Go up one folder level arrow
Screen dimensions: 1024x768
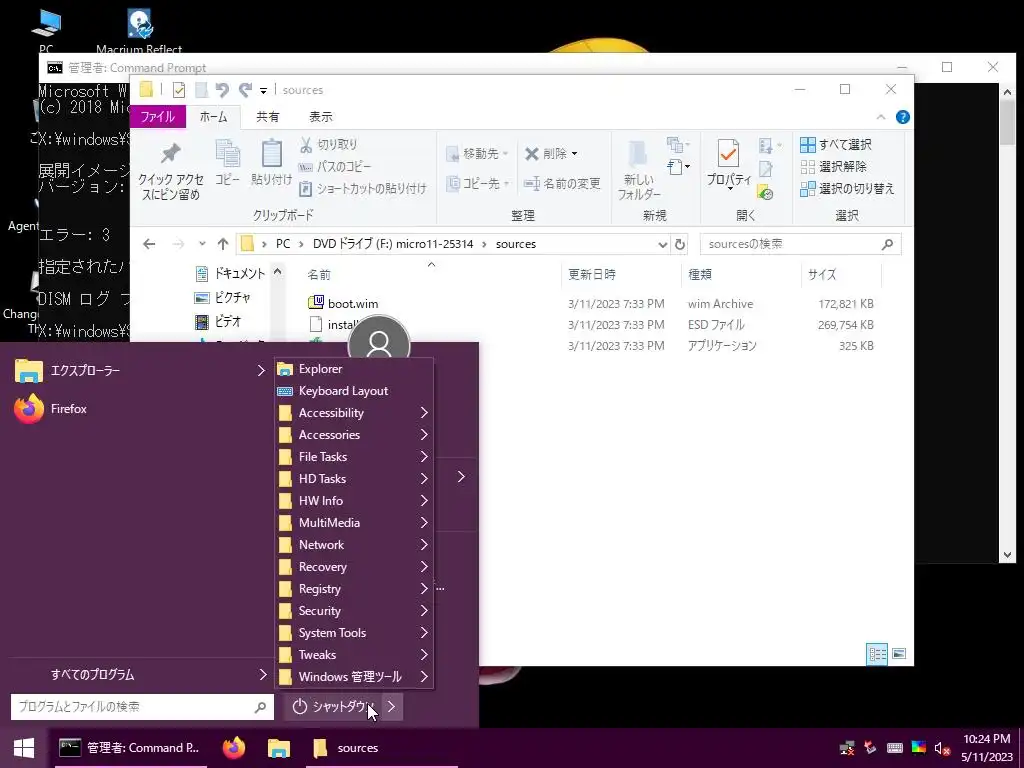(223, 244)
